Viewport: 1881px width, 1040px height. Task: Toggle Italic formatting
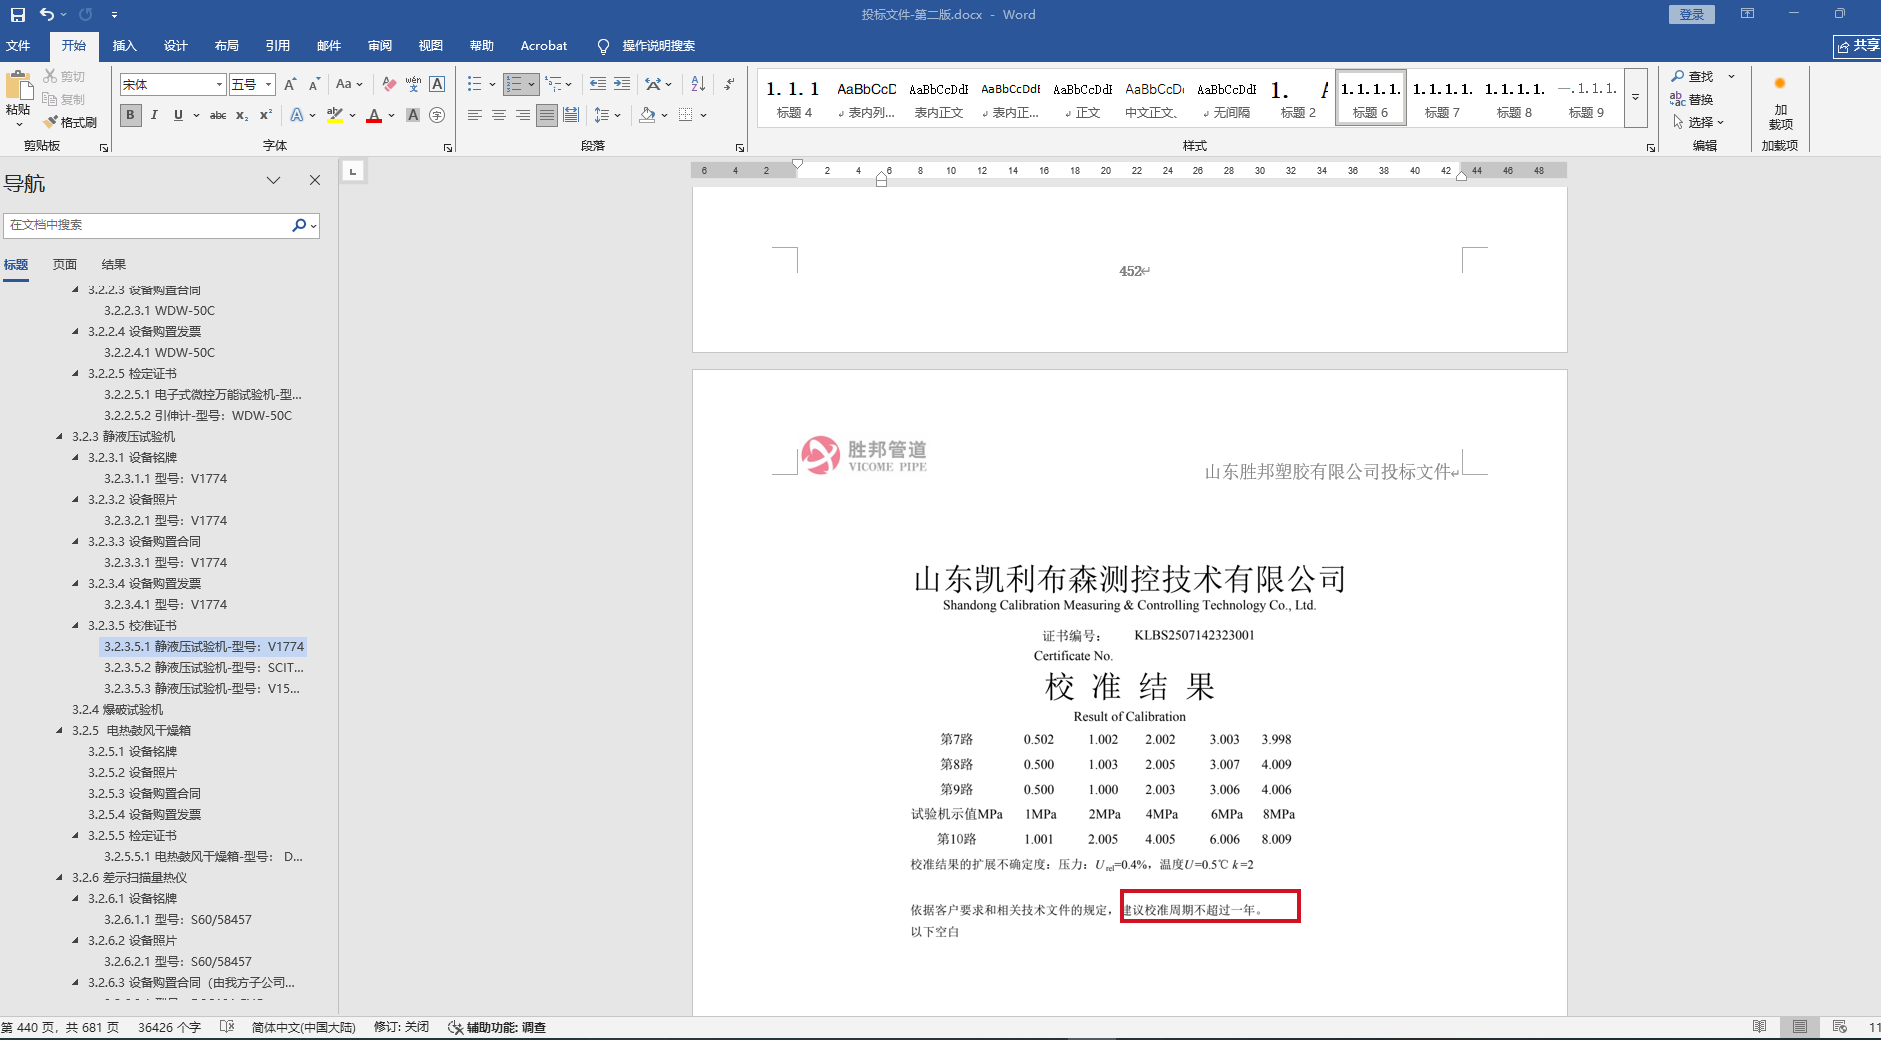154,116
